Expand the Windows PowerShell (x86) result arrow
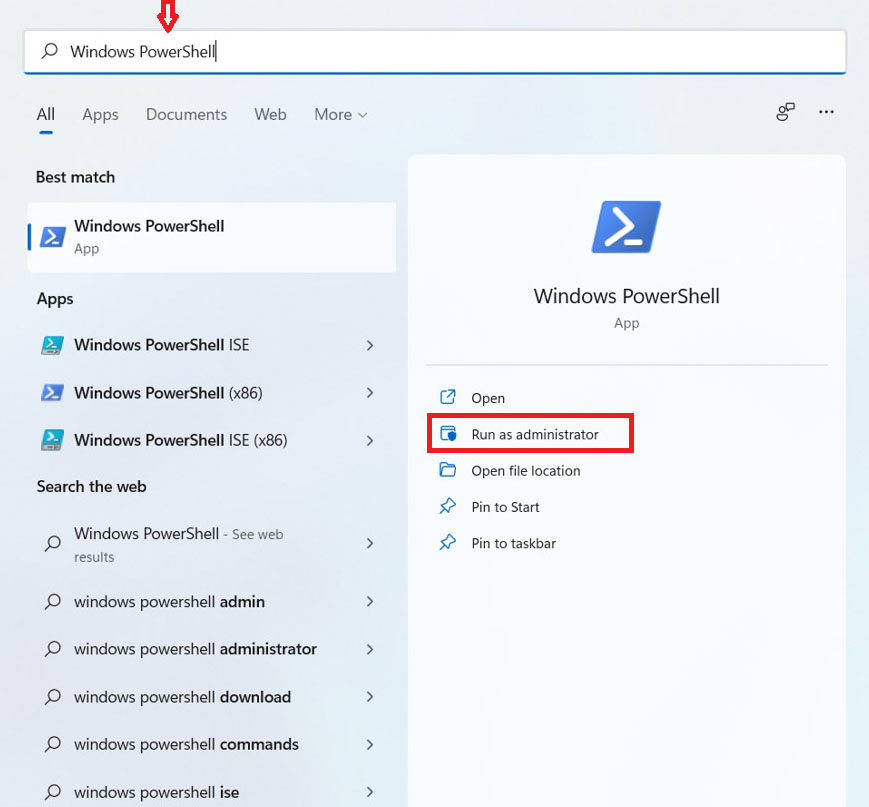The width and height of the screenshot is (869, 807). (x=370, y=392)
